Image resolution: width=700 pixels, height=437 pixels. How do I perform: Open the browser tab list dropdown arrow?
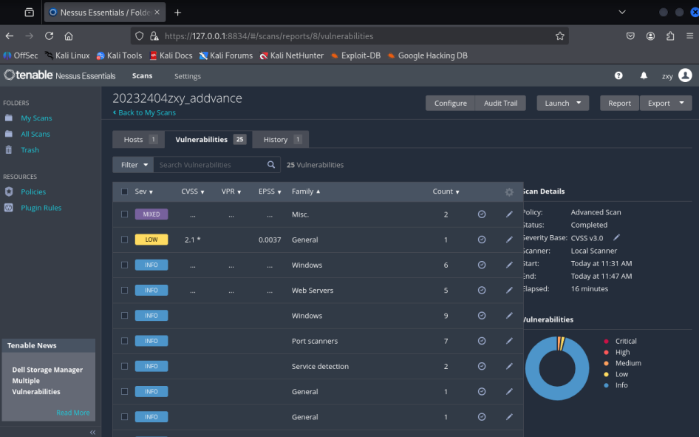tap(622, 12)
